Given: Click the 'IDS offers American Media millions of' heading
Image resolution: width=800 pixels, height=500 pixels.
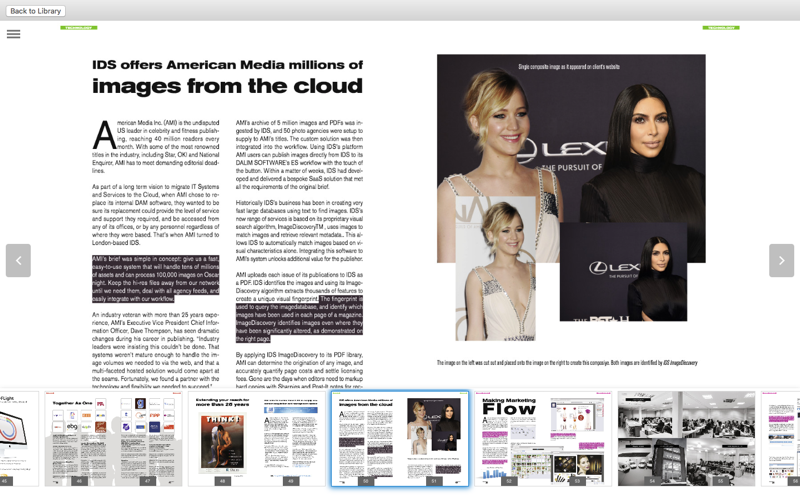Looking at the screenshot, I should pos(228,65).
